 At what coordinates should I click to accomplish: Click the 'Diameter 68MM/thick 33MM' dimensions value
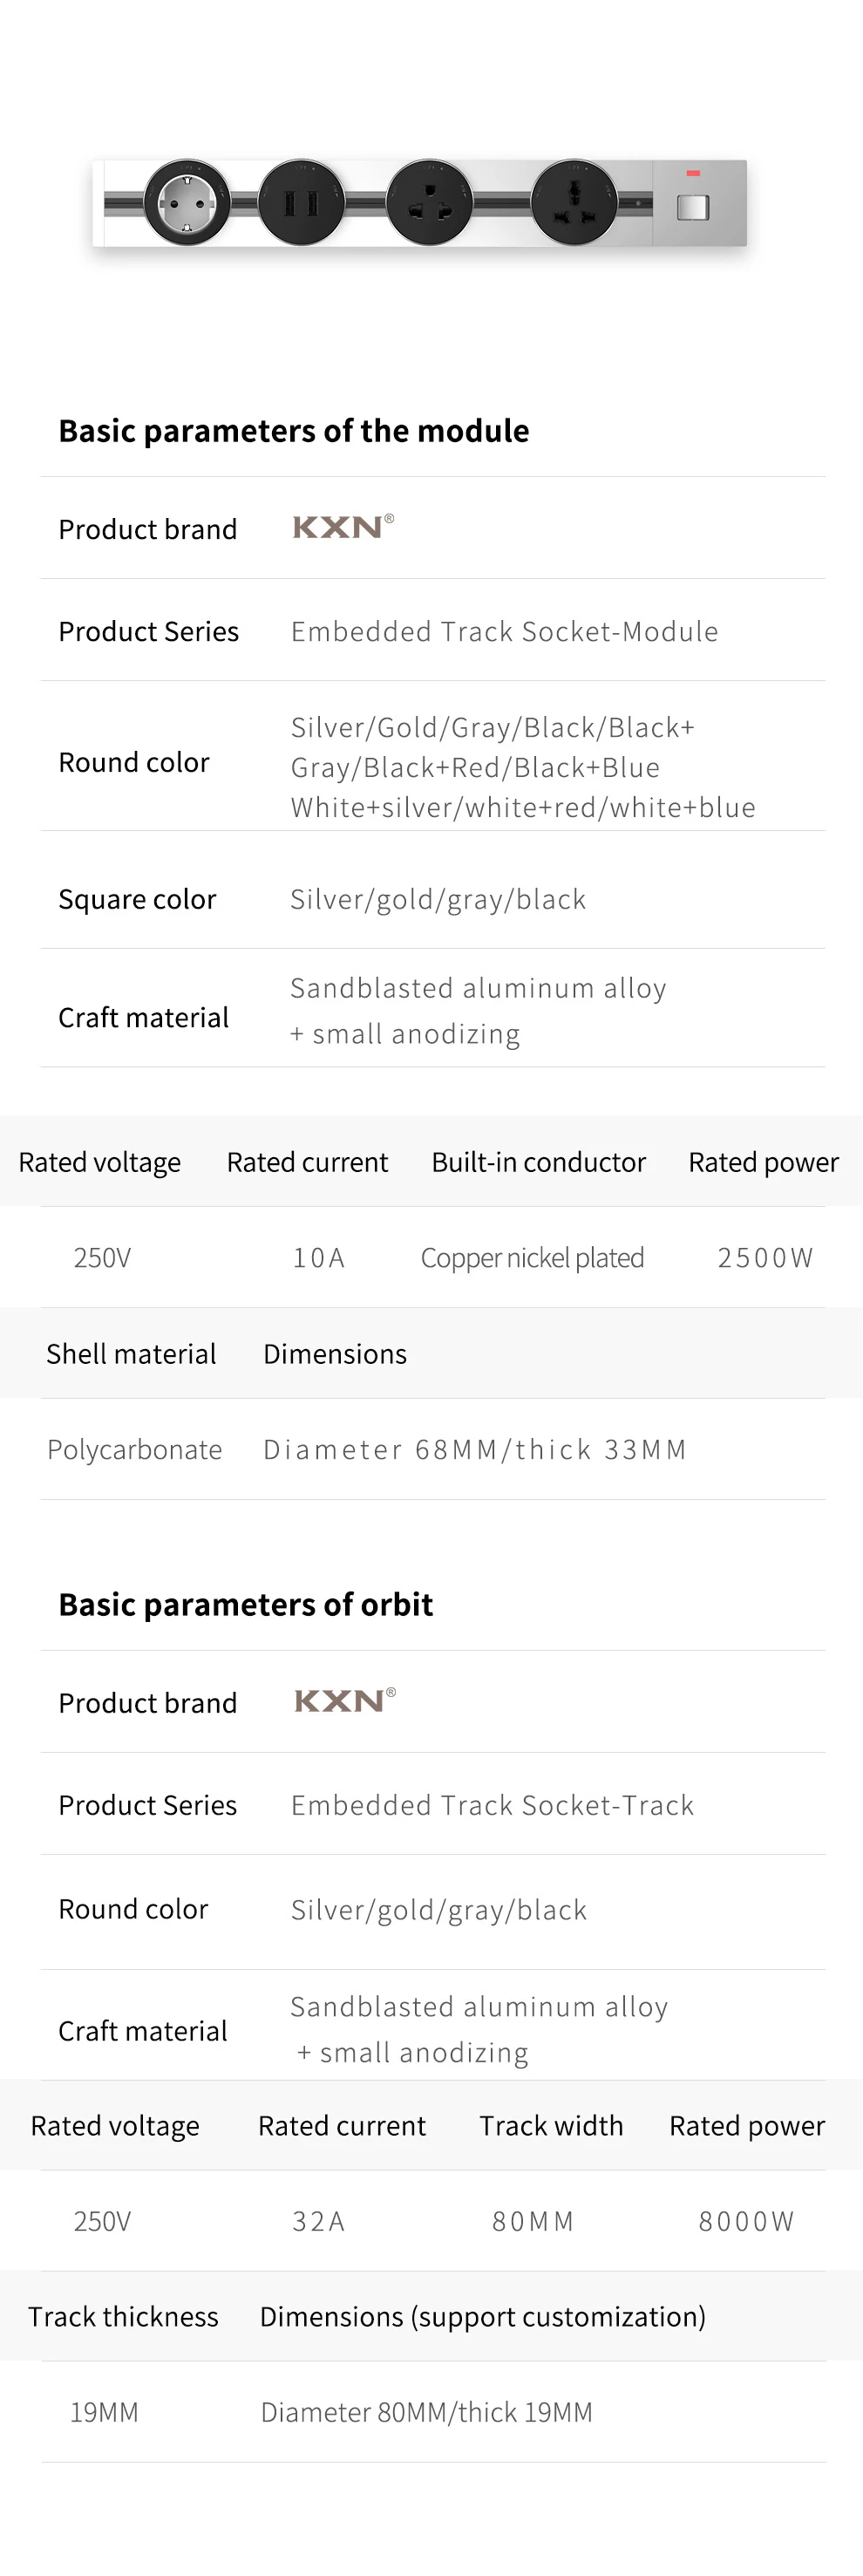coord(475,1450)
